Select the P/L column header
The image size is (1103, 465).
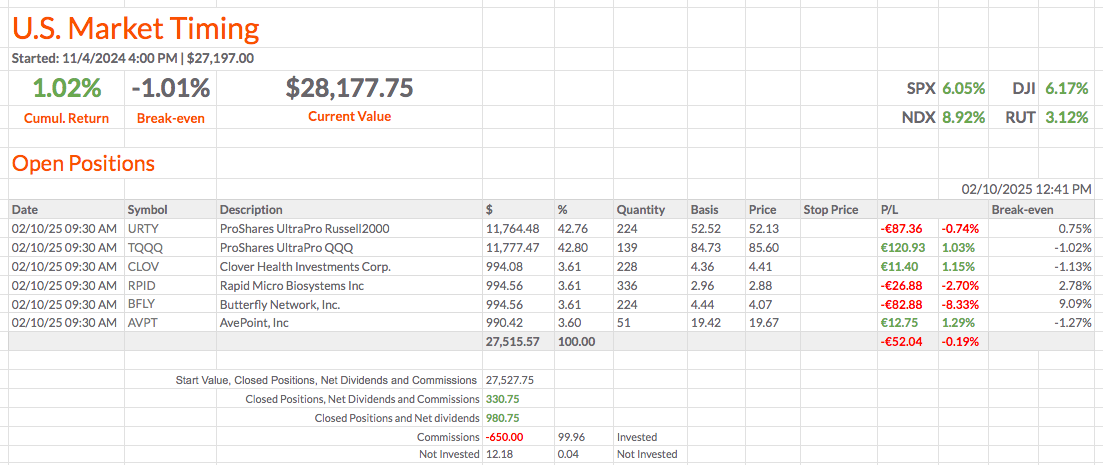(x=890, y=210)
